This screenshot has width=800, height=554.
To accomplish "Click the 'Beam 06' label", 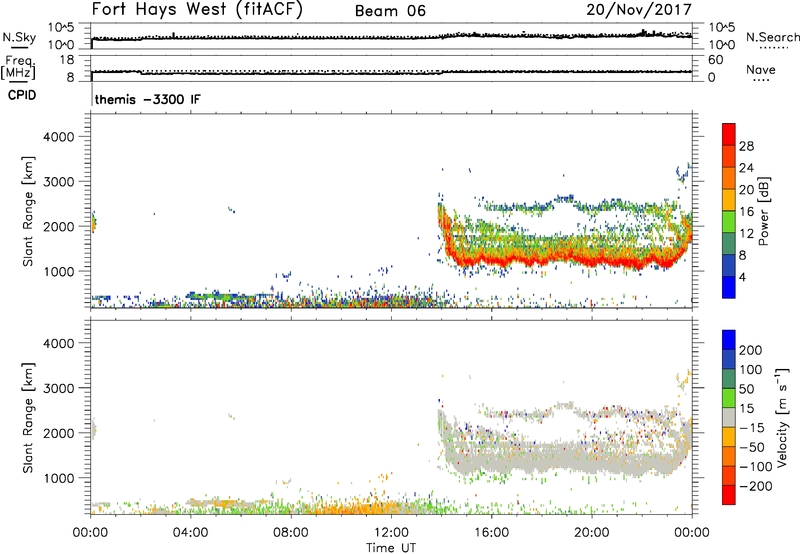I will pos(390,11).
